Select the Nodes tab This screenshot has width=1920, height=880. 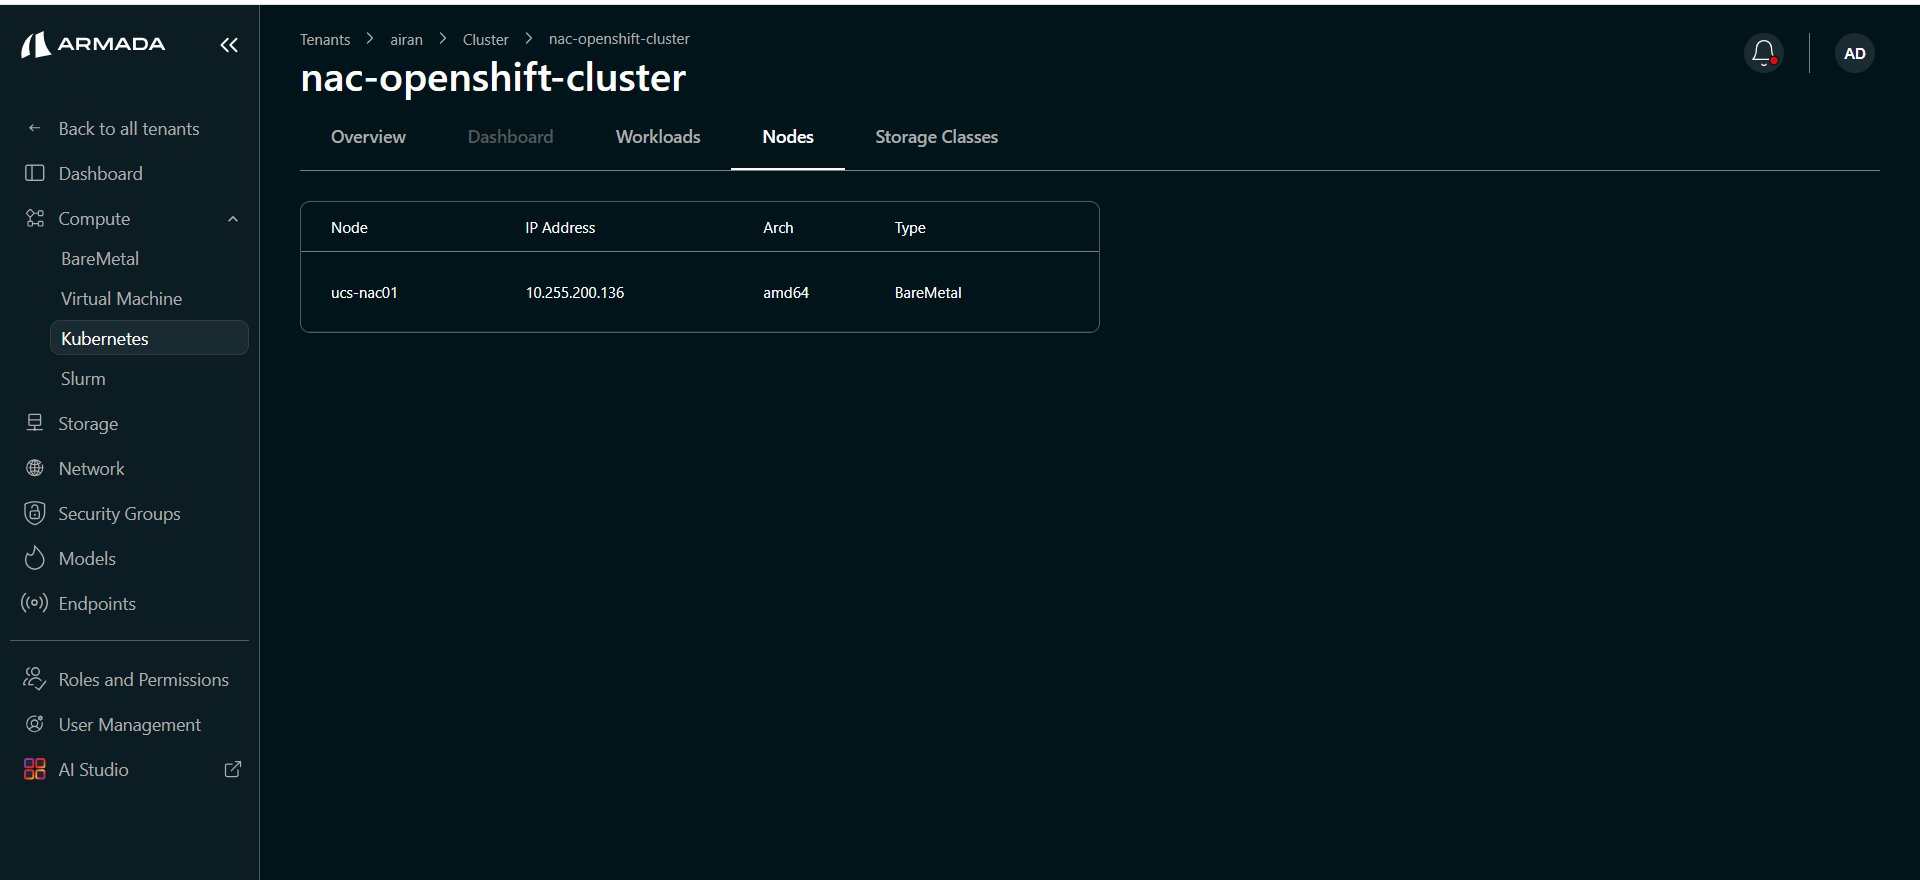pos(788,137)
